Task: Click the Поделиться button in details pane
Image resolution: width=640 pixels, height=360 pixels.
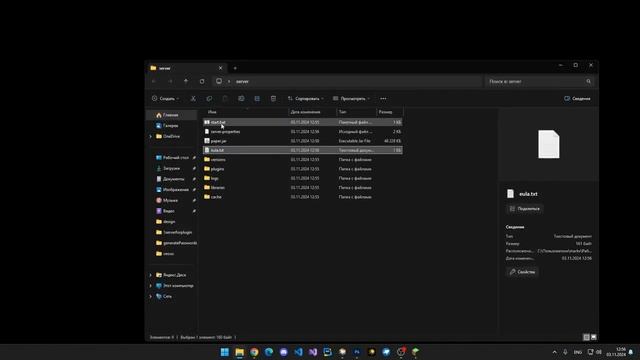Action: [x=524, y=209]
